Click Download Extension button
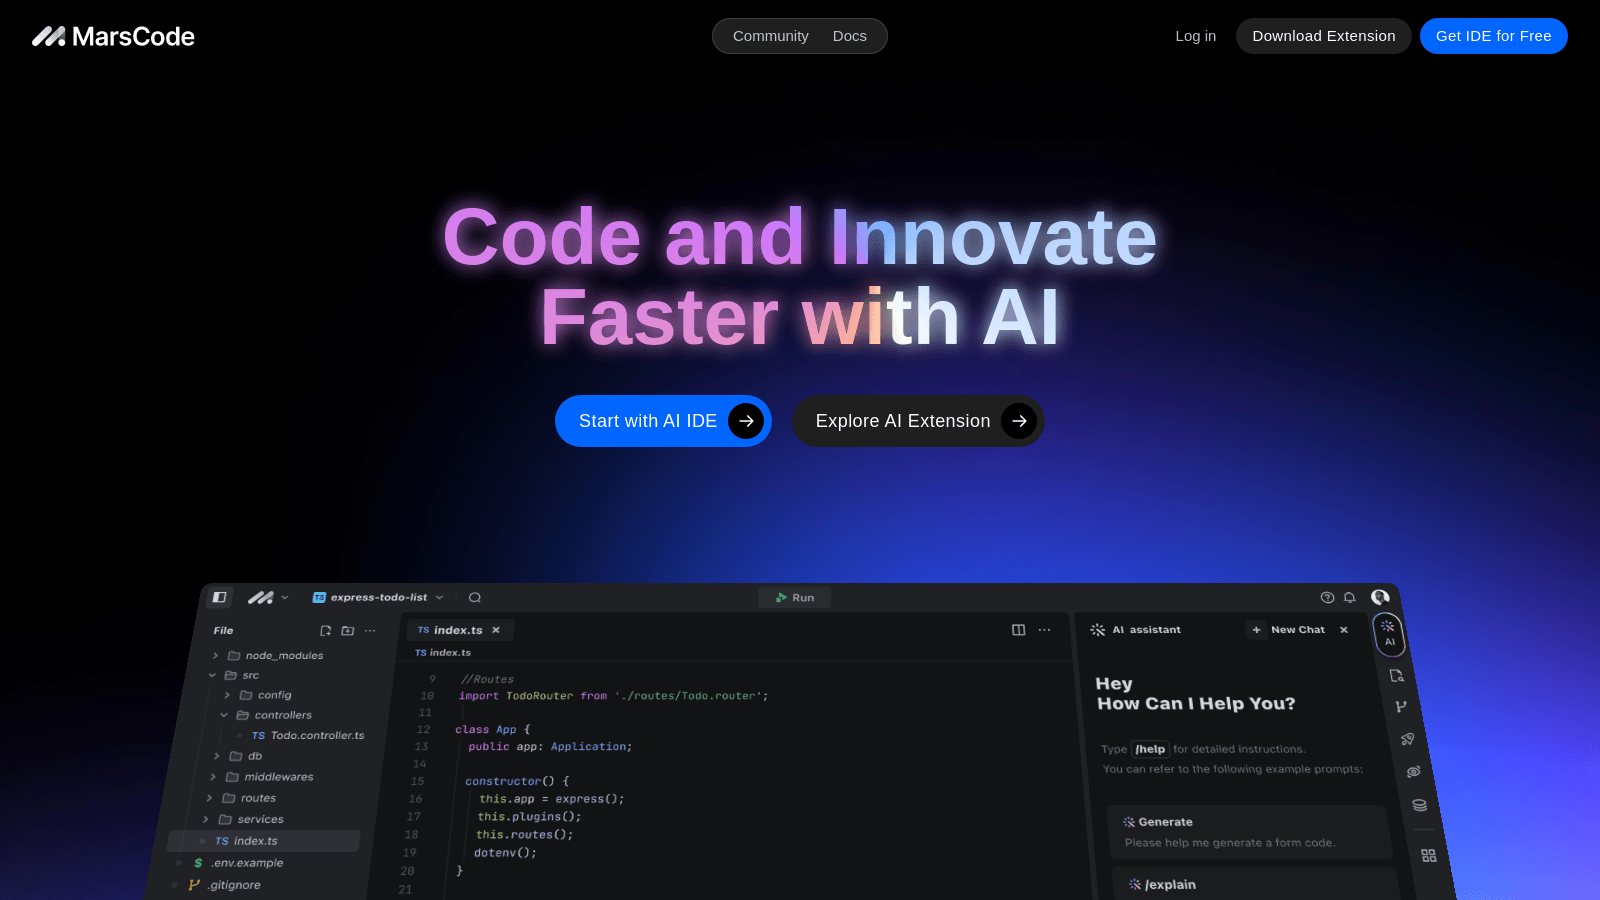The width and height of the screenshot is (1600, 900). click(x=1323, y=36)
